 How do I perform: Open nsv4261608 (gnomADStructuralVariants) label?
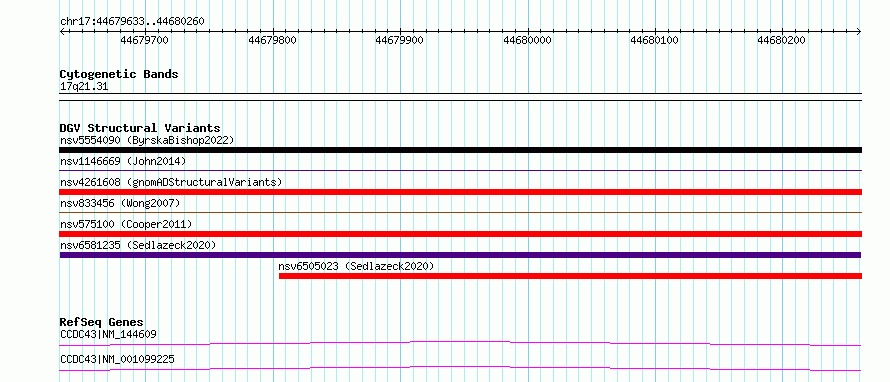[x=171, y=182]
